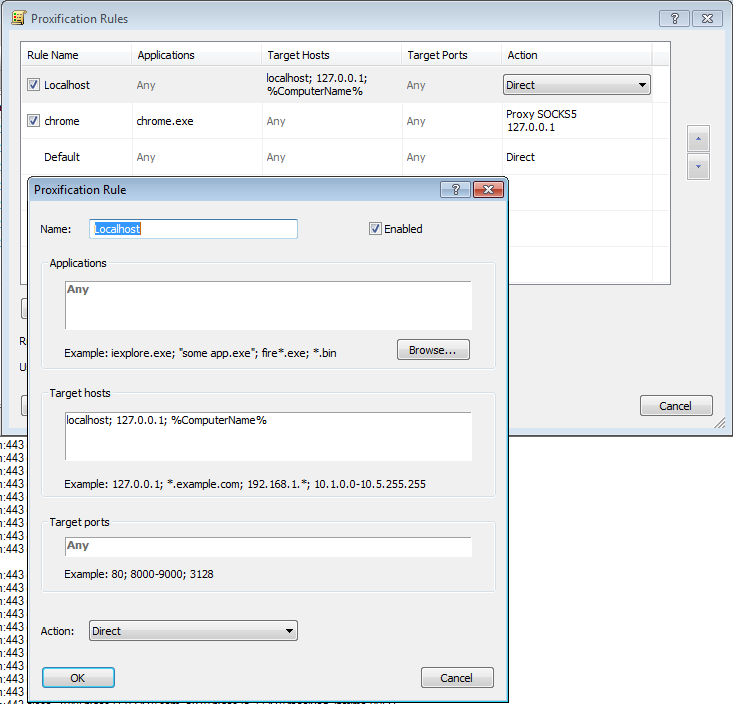The width and height of the screenshot is (733, 704).
Task: Close the Proxification Rules window
Action: click(707, 18)
